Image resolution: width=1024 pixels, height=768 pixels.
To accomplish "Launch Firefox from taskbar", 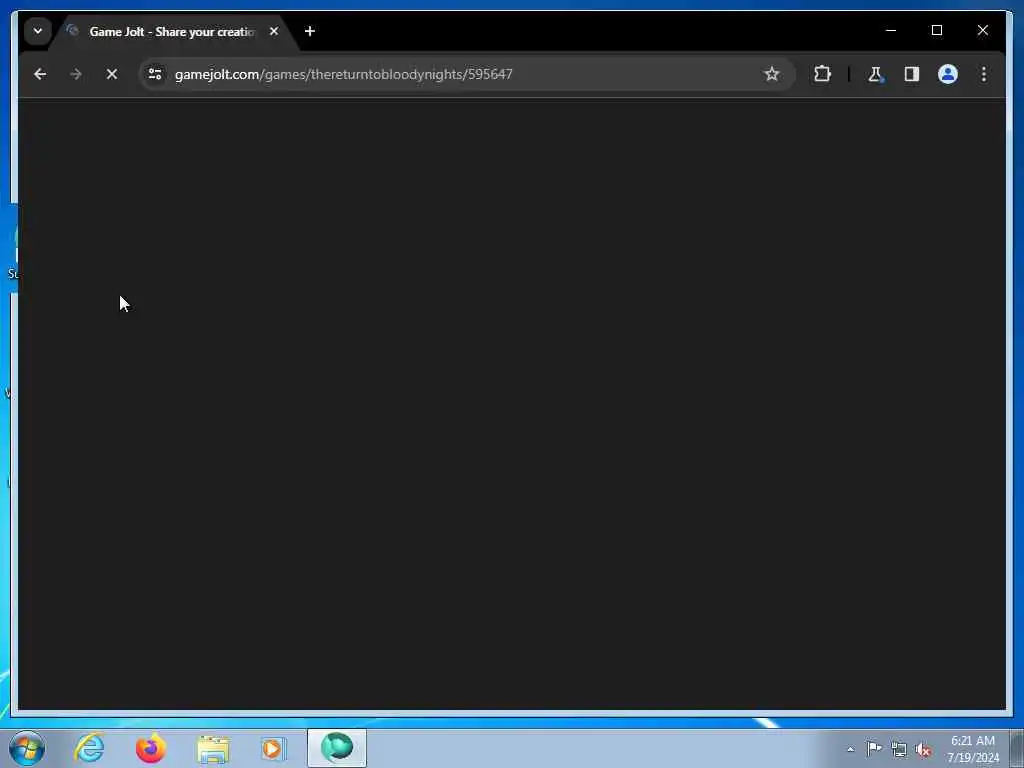I will point(151,748).
